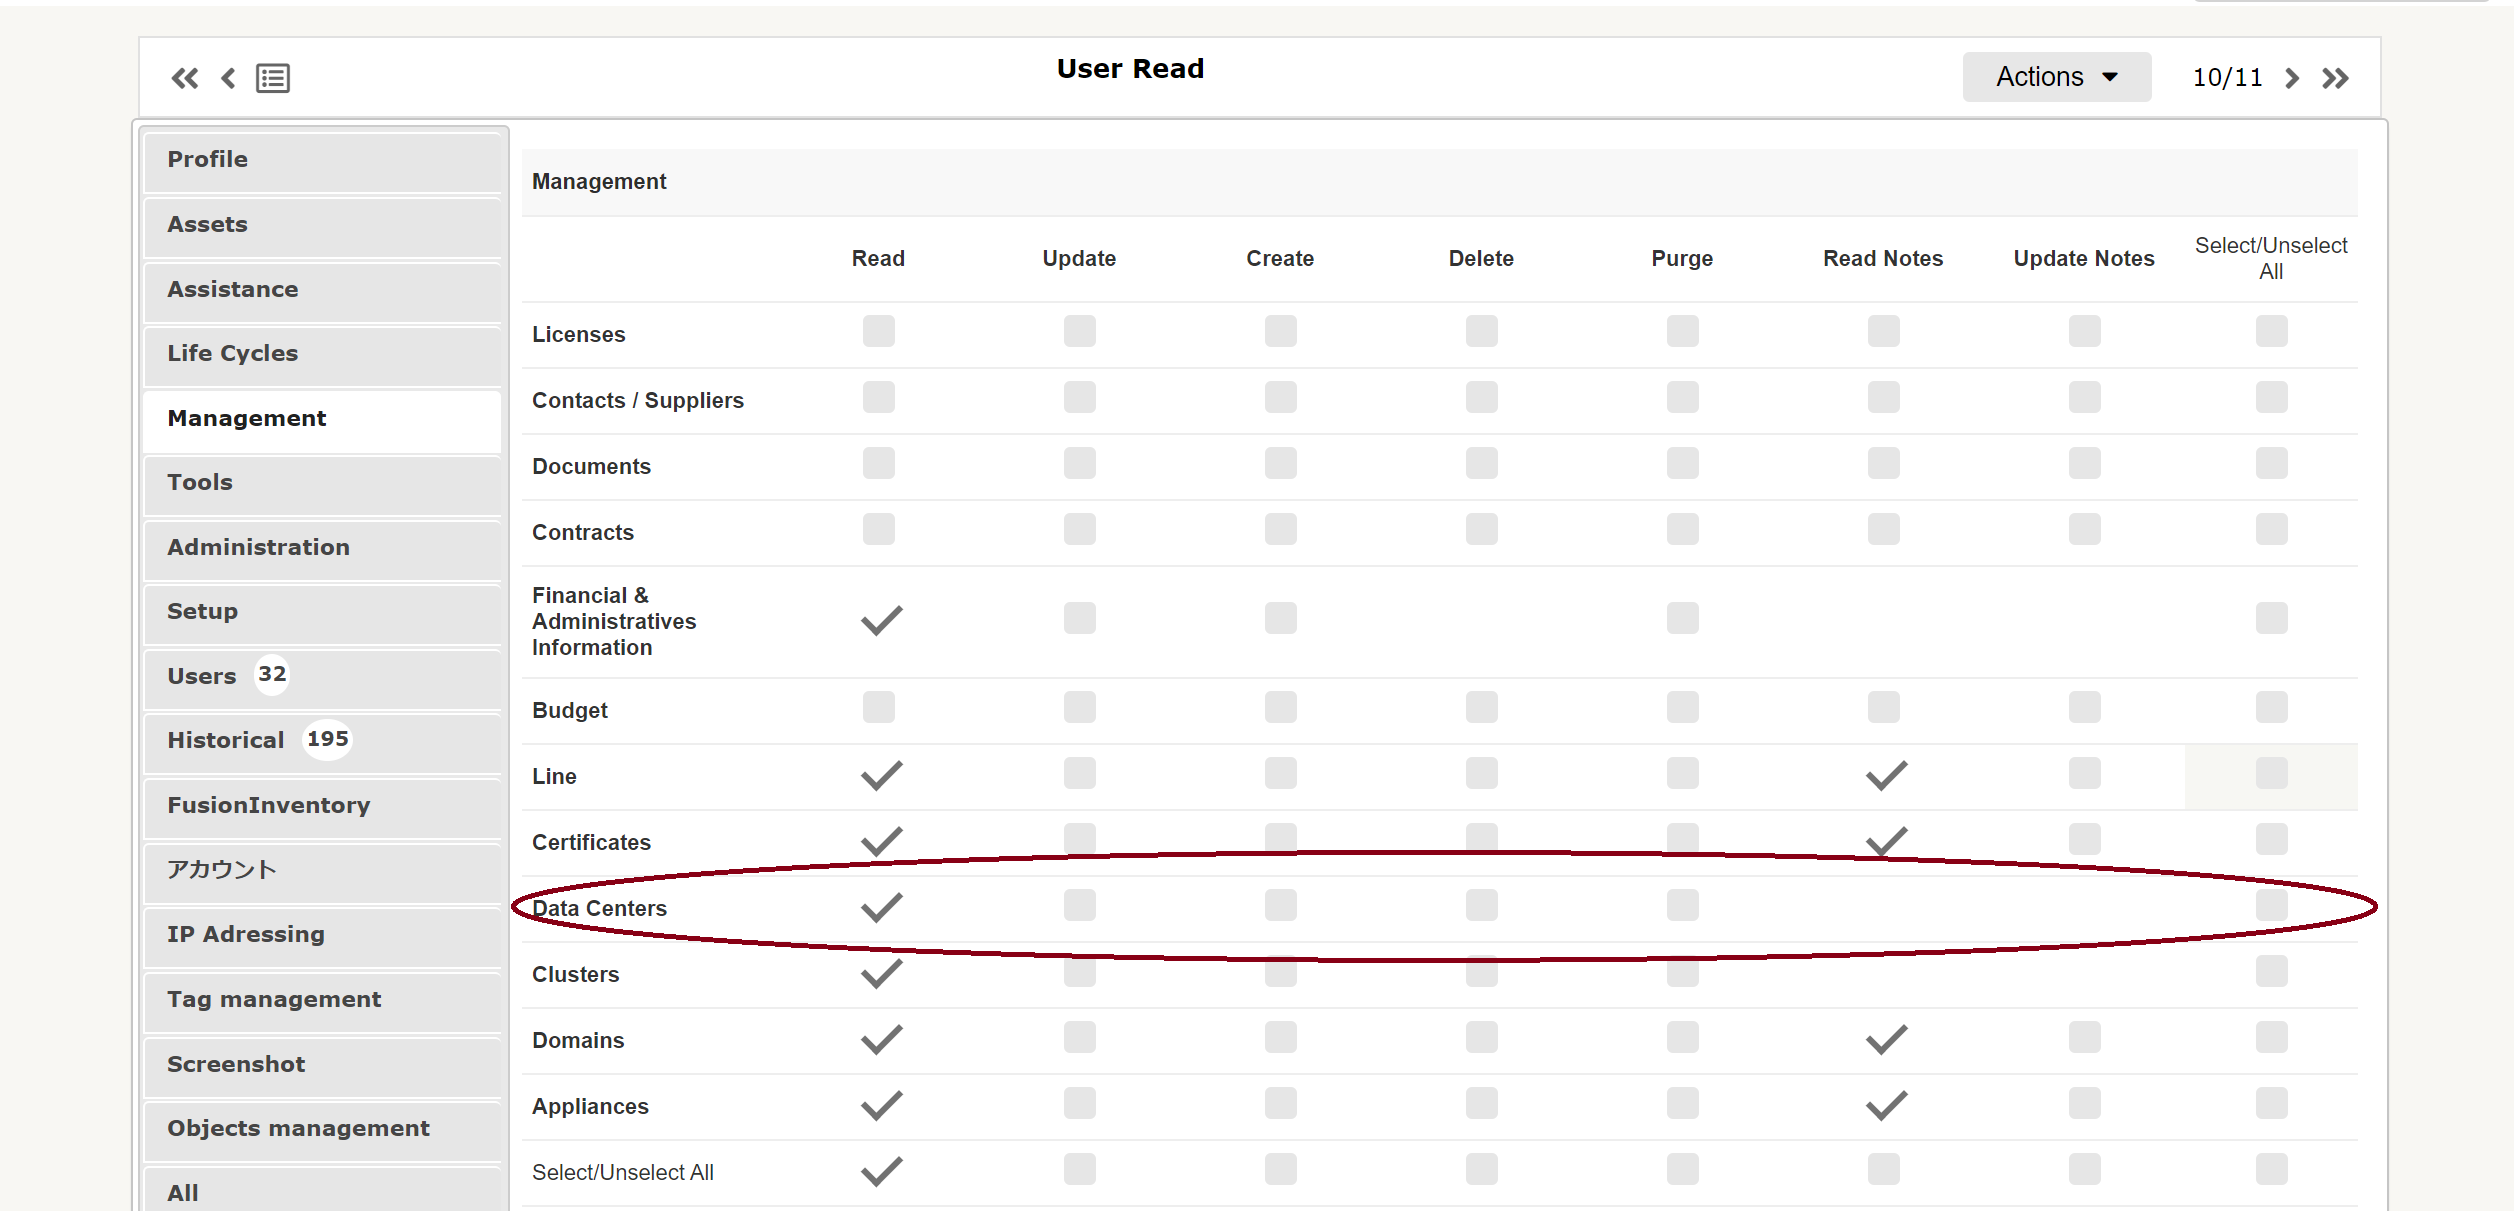This screenshot has width=2514, height=1211.
Task: Check the Delete permission for Documents
Action: (1481, 463)
